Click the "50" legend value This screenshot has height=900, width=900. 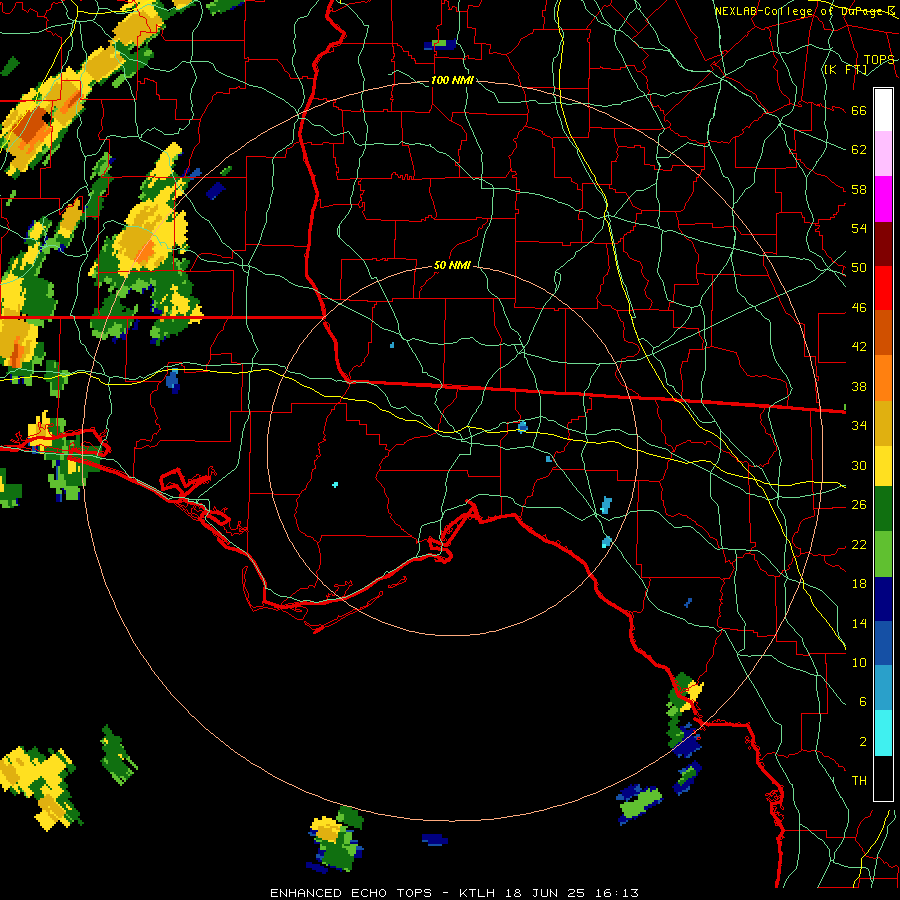pyautogui.click(x=859, y=267)
